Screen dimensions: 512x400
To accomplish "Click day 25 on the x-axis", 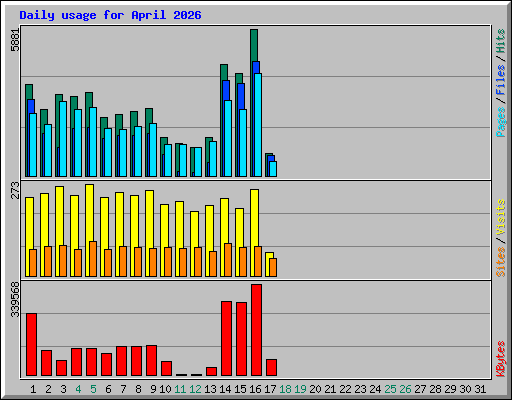I will [390, 389].
